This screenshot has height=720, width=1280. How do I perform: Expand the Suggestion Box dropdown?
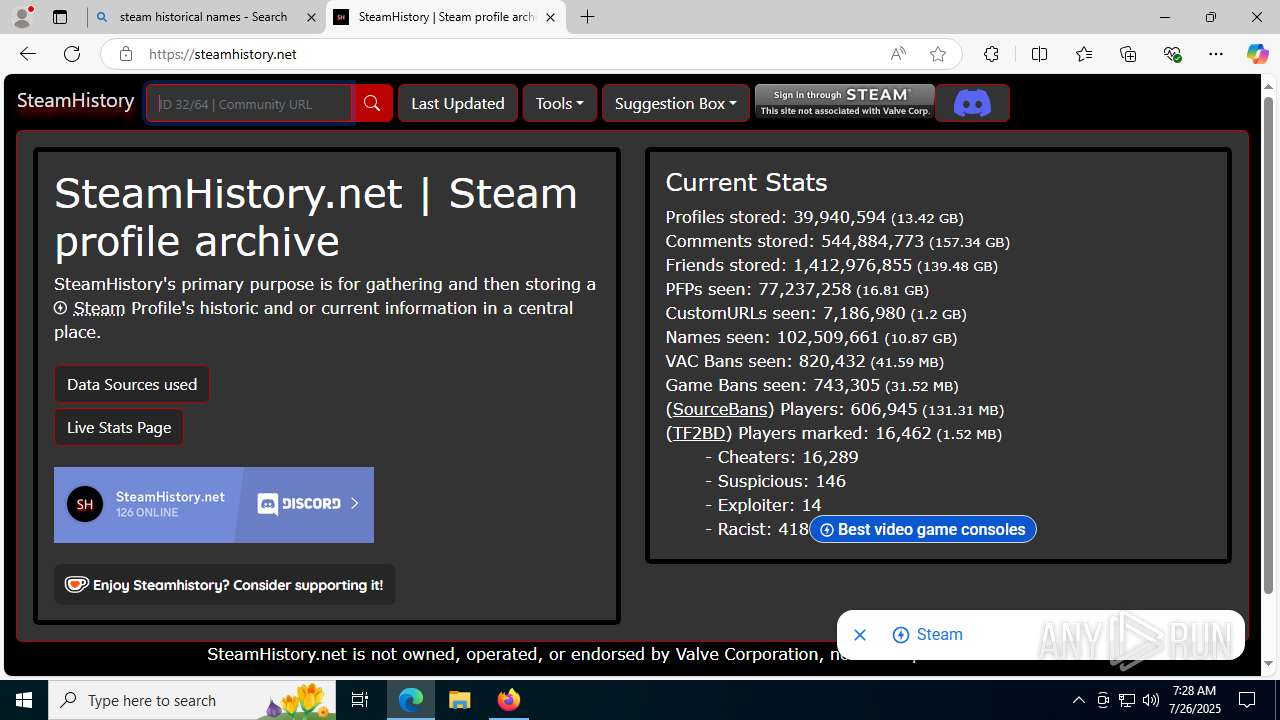pos(676,103)
